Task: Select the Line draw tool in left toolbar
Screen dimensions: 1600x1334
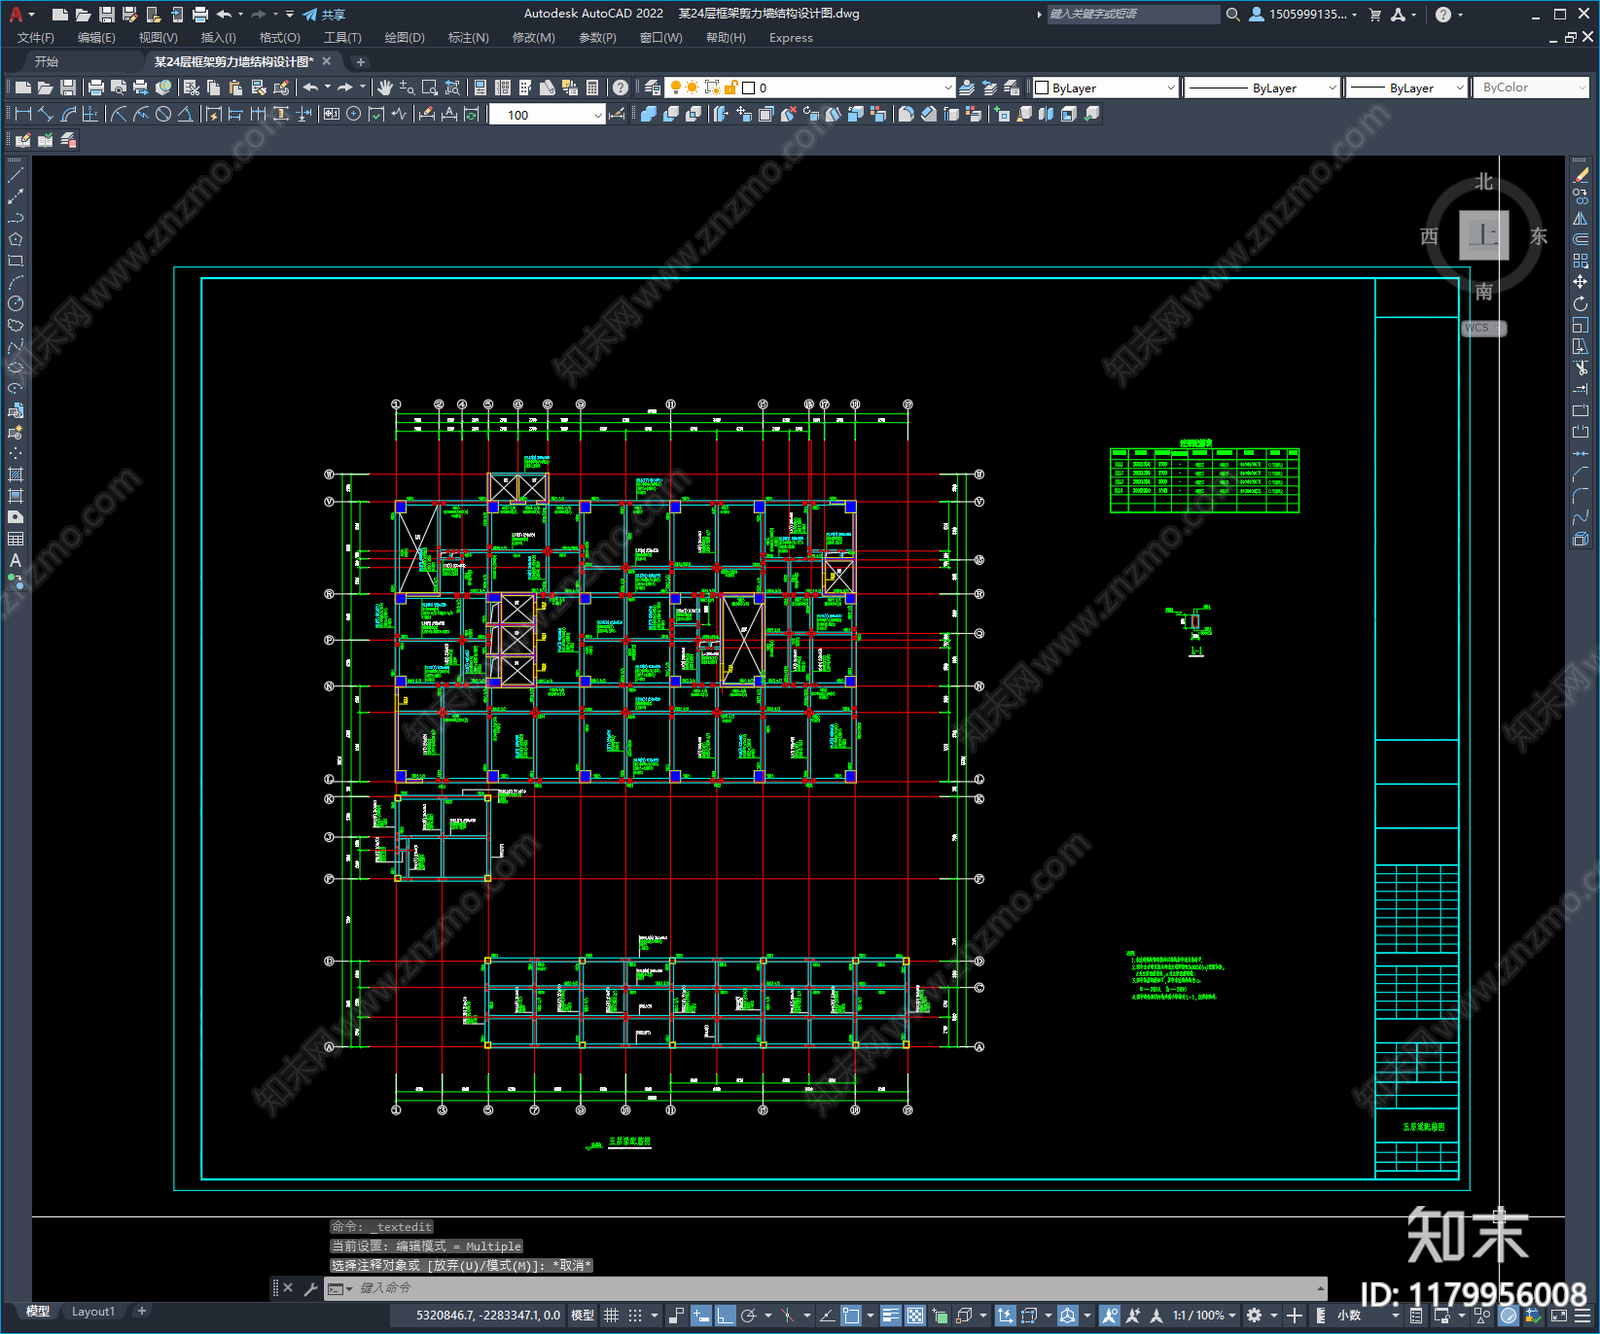Action: click(x=15, y=175)
